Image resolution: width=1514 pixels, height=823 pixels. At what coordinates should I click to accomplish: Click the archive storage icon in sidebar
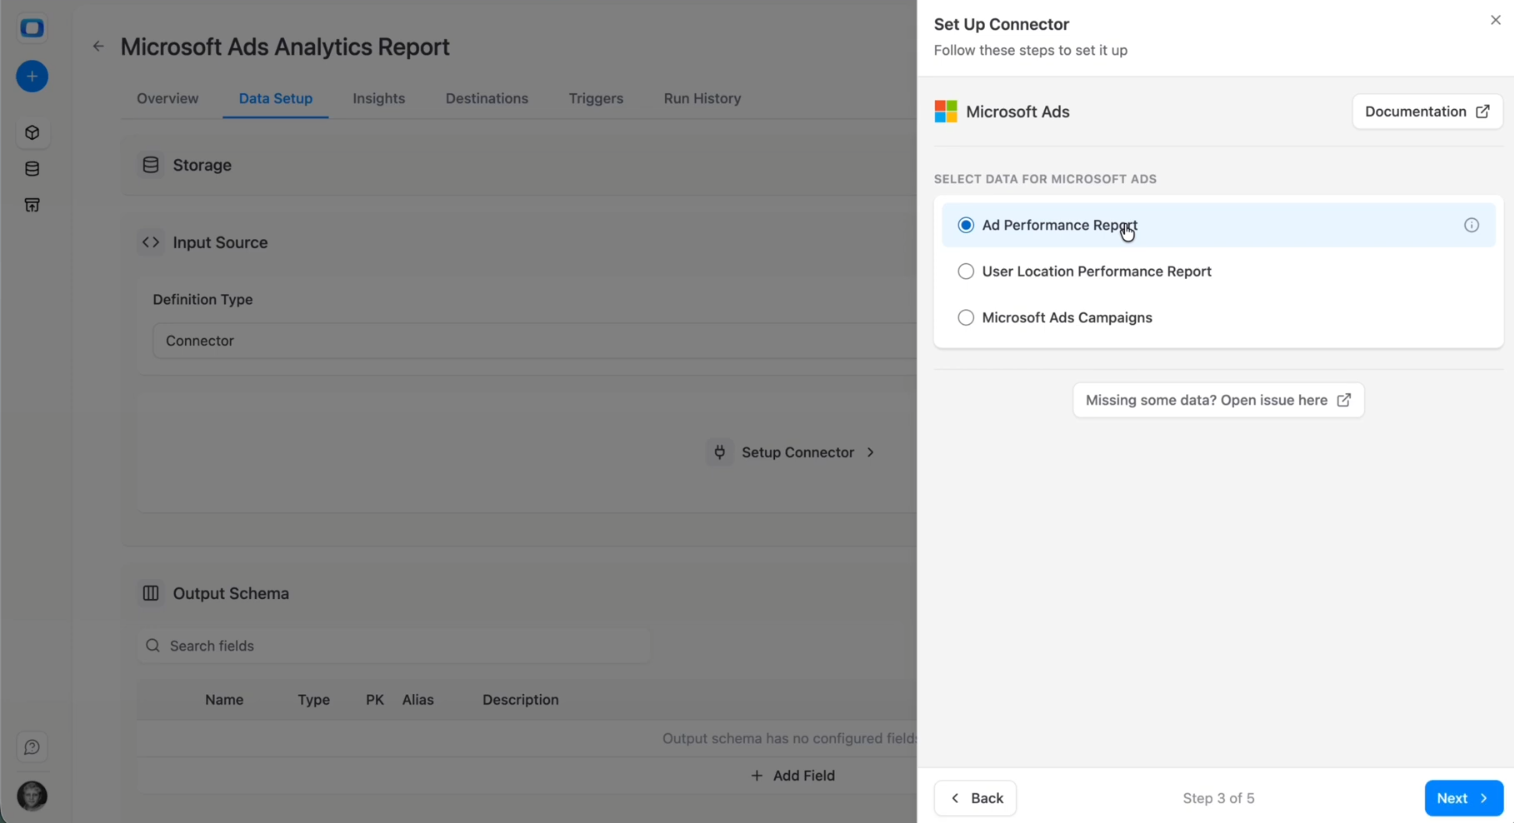coord(32,204)
